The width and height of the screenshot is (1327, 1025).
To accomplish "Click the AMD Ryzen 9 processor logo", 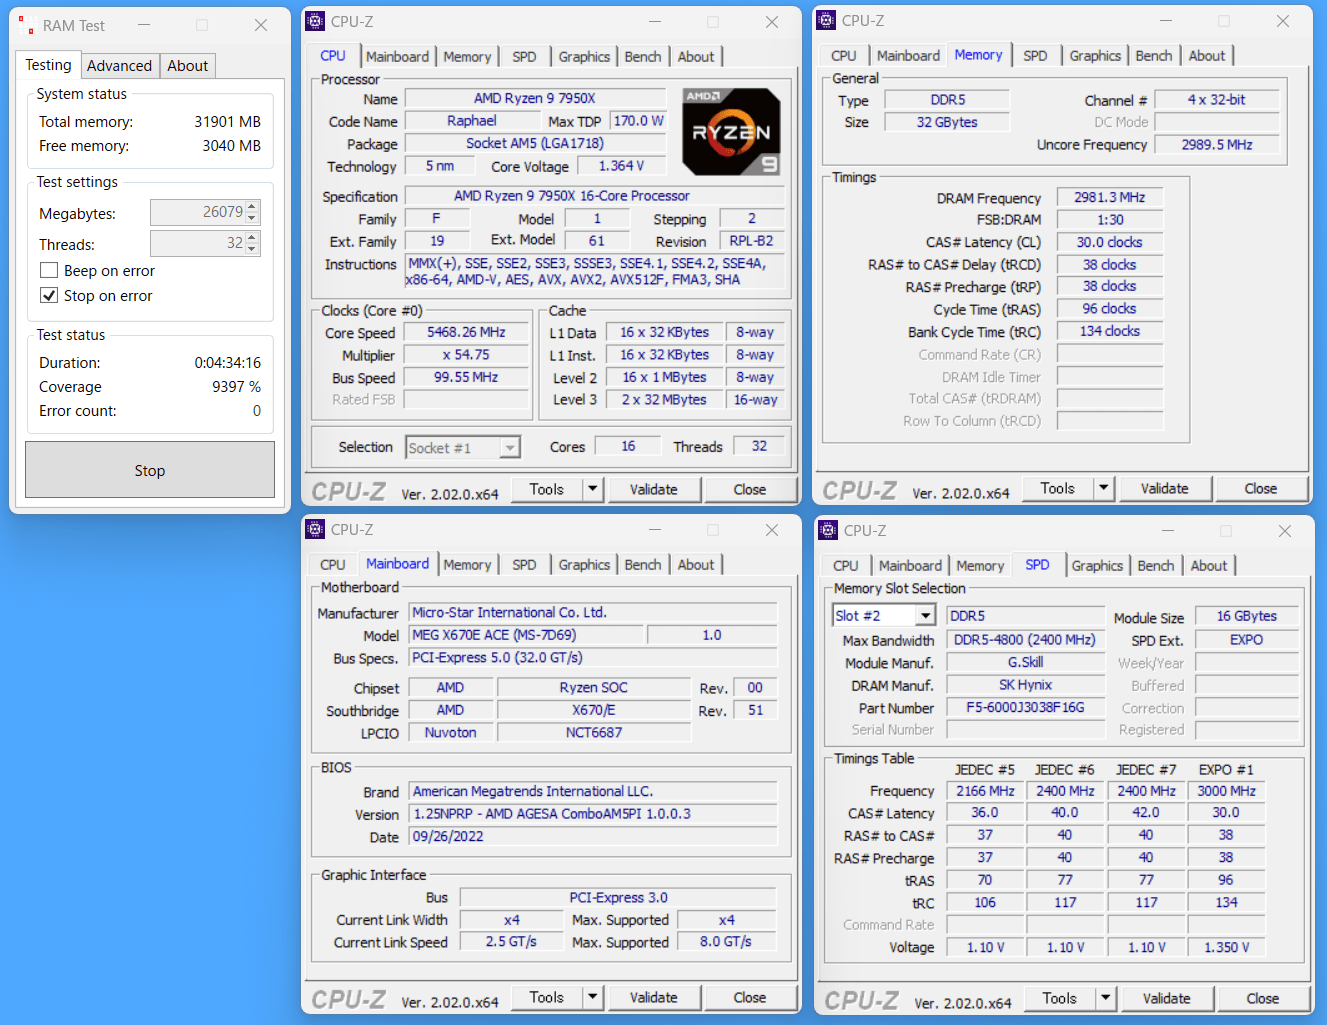I will (x=732, y=131).
